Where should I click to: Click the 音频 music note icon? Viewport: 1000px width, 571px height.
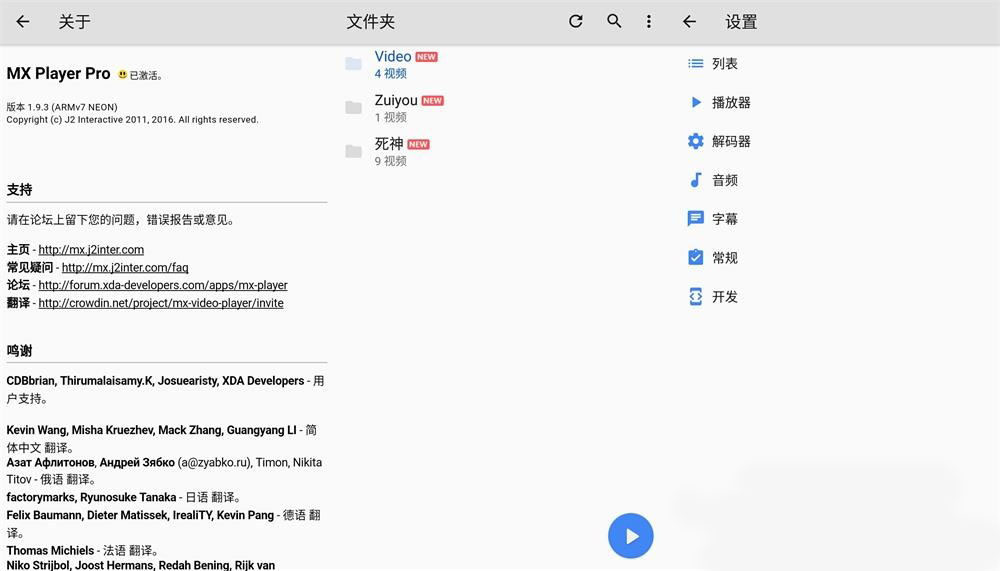[695, 180]
